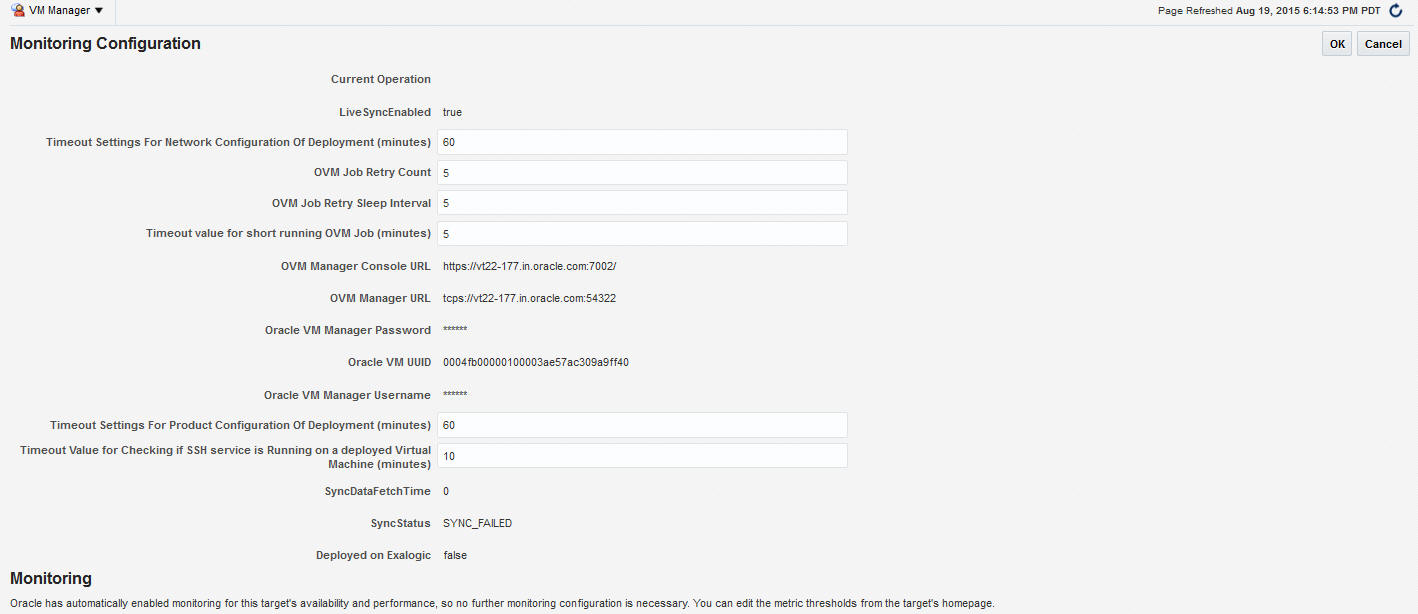The height and width of the screenshot is (614, 1418).
Task: Click the SyncStatus label
Action: point(401,523)
